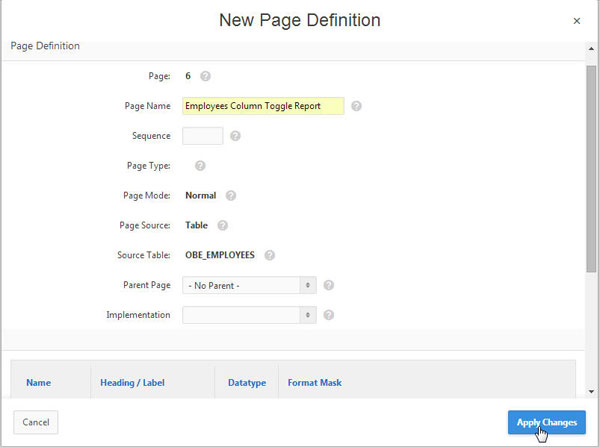Screen dimensions: 600x447
Task: Click help icon beside Source Table
Action: coord(269,255)
